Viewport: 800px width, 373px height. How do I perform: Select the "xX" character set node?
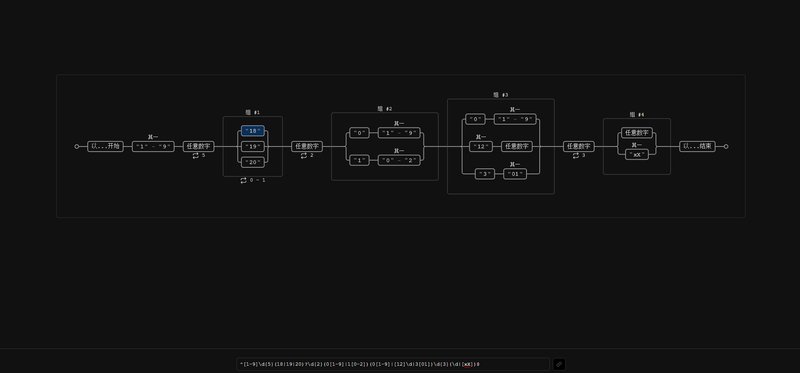pyautogui.click(x=637, y=154)
